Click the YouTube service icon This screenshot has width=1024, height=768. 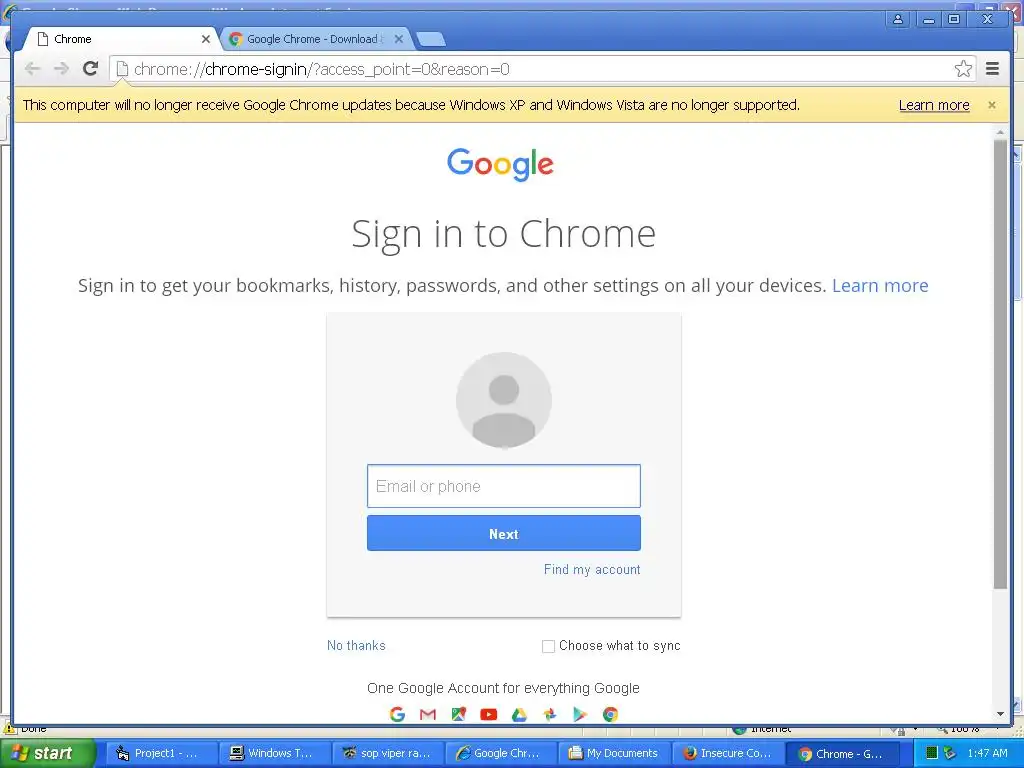(488, 714)
